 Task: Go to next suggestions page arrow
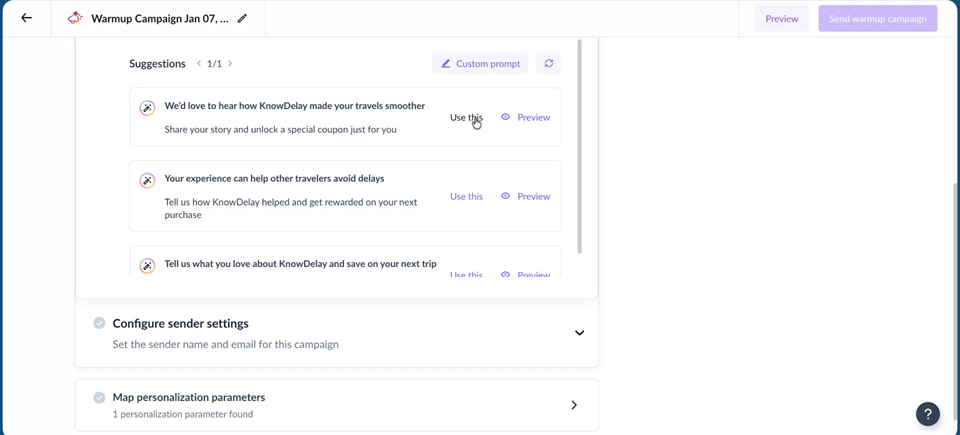point(230,63)
